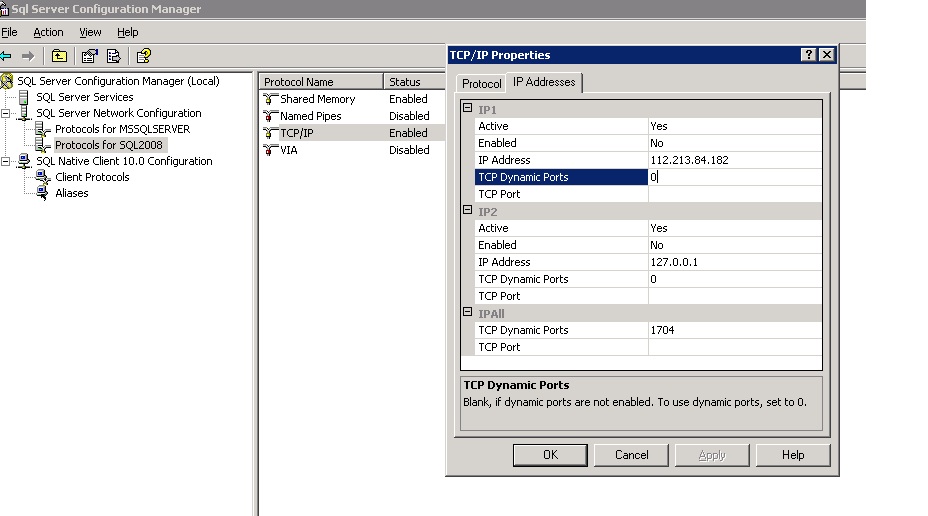Click the dialog context help question-mark button

click(x=808, y=55)
